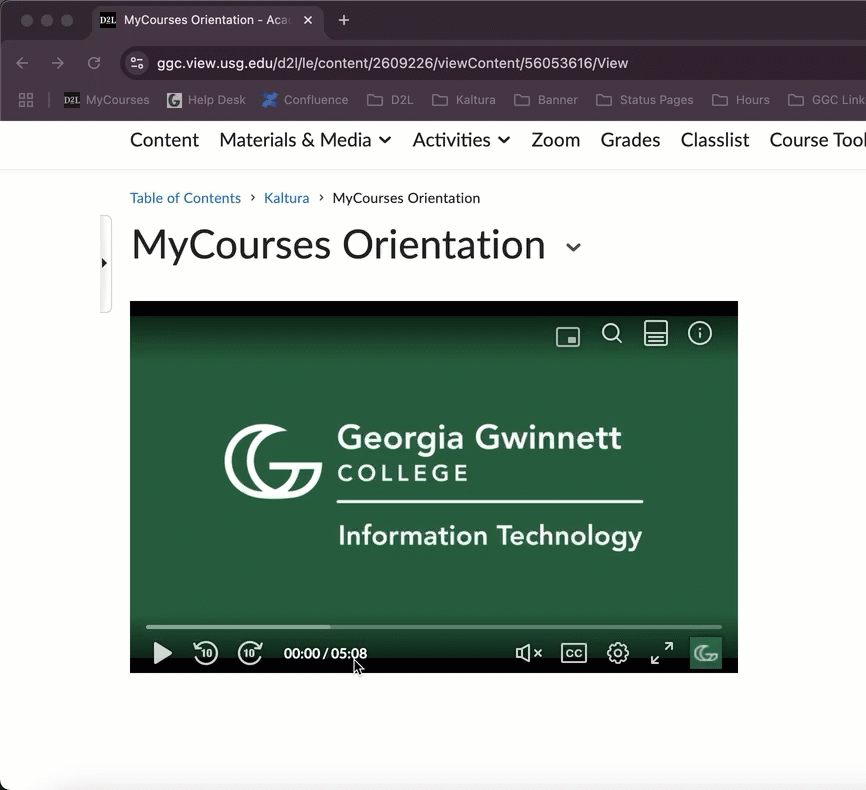The image size is (866, 790).
Task: Expand the Materials & Media menu
Action: point(305,140)
